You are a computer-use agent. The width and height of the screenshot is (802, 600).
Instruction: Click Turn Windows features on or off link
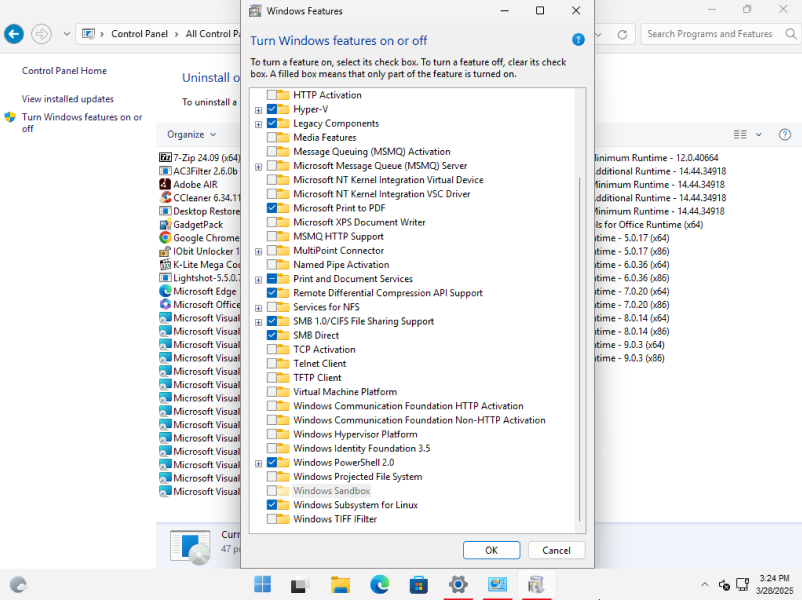[x=82, y=123]
